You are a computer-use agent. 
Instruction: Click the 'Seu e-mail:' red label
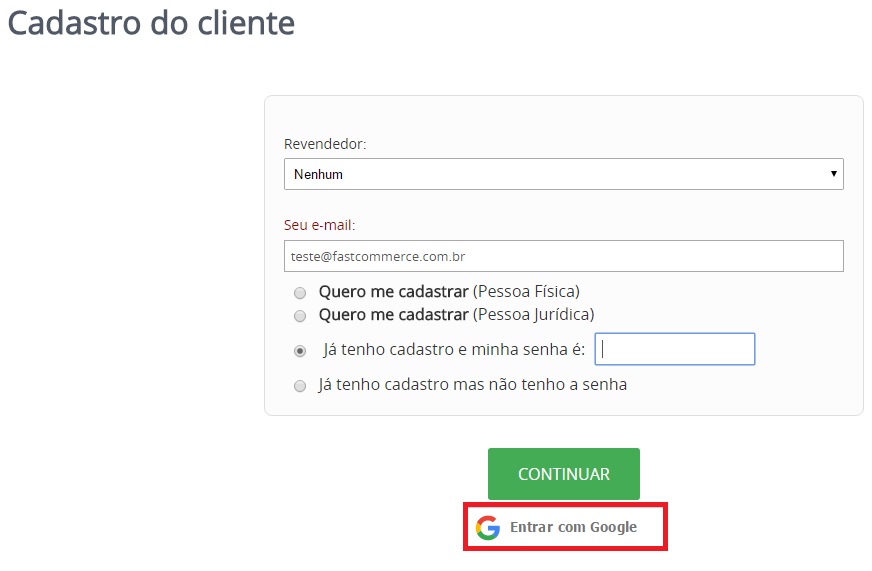click(319, 225)
